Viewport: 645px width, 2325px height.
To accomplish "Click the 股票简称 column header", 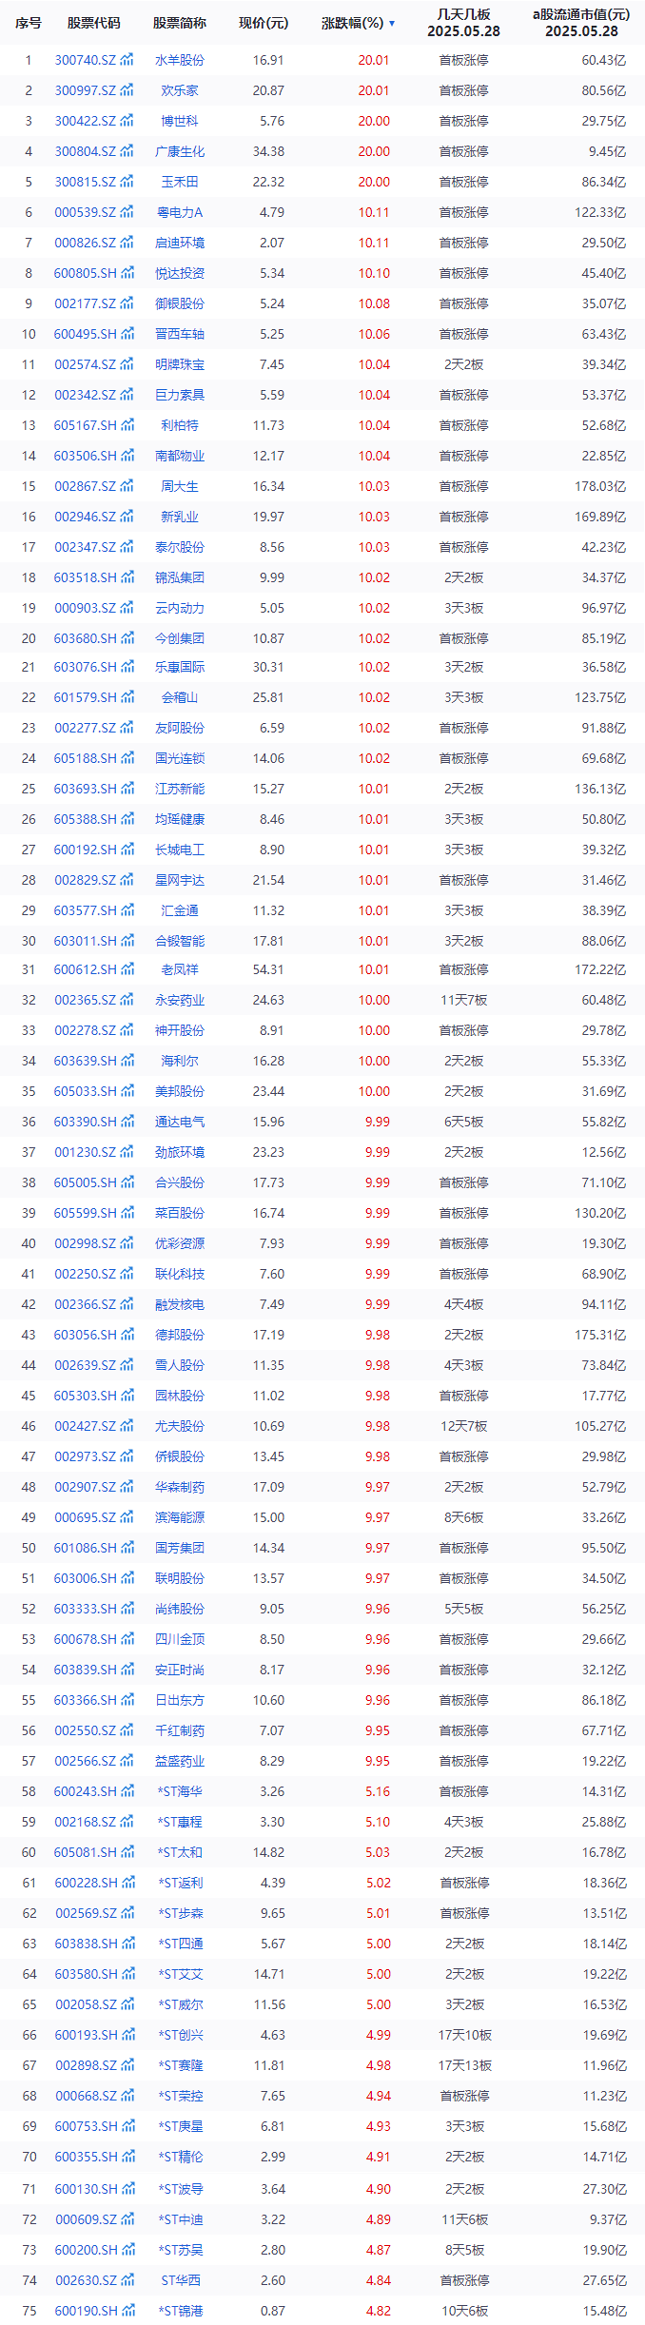I will tap(180, 23).
